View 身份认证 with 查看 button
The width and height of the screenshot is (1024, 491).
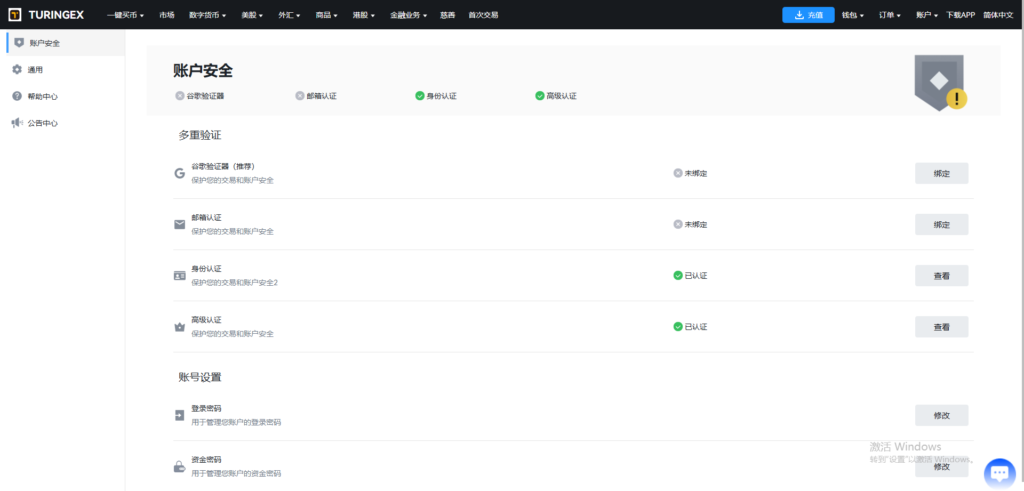(x=941, y=276)
